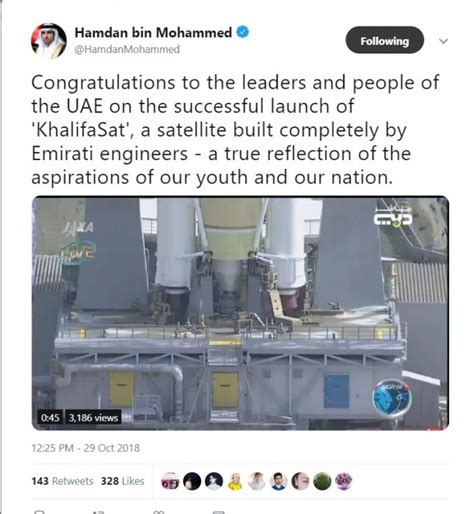This screenshot has height=514, width=474.
Task: Click the blue verified badge
Action: 243,32
